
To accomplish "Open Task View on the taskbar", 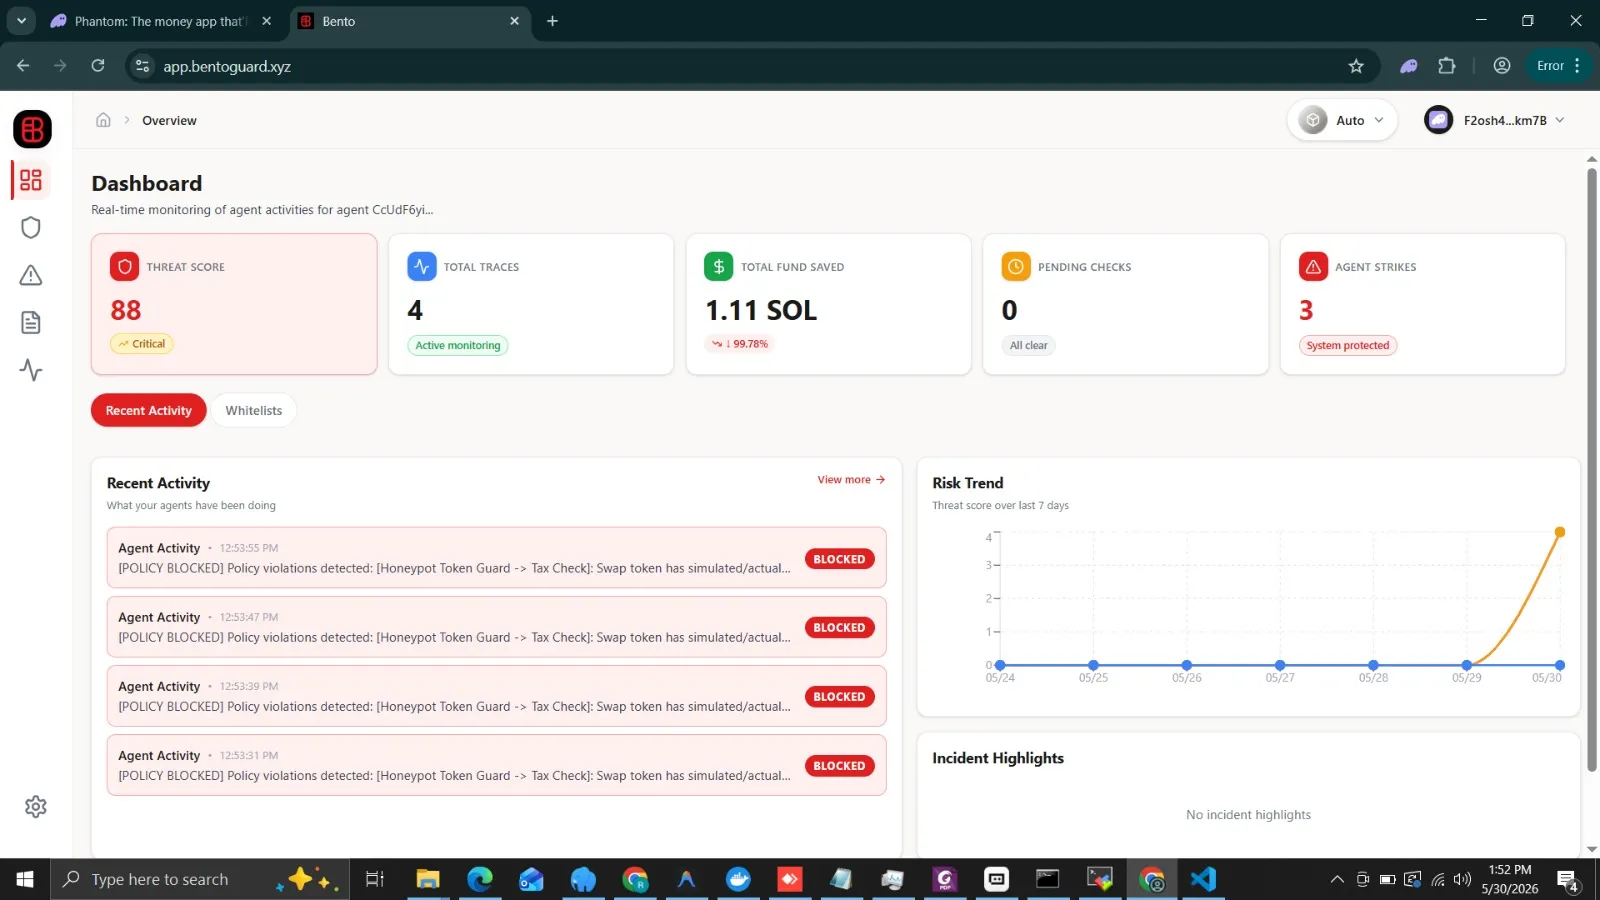I will pyautogui.click(x=375, y=879).
